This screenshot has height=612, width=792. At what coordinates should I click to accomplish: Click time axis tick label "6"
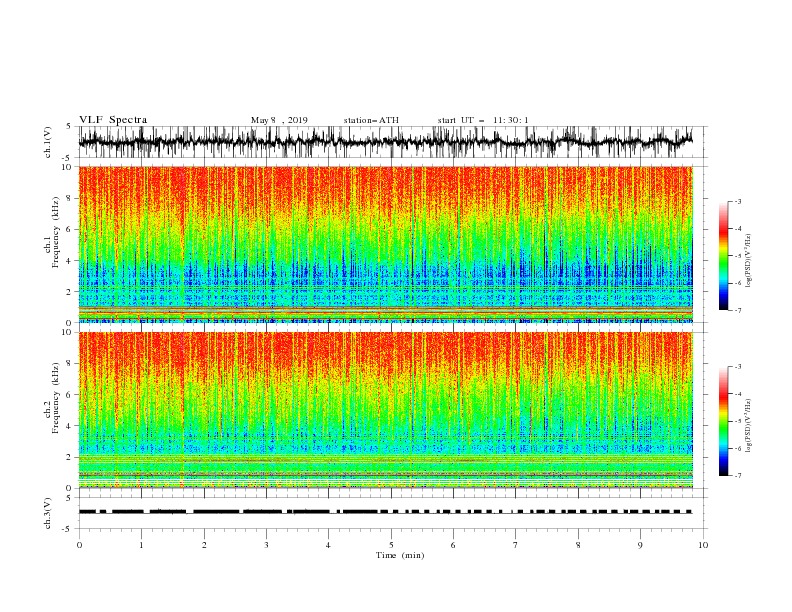pyautogui.click(x=453, y=545)
